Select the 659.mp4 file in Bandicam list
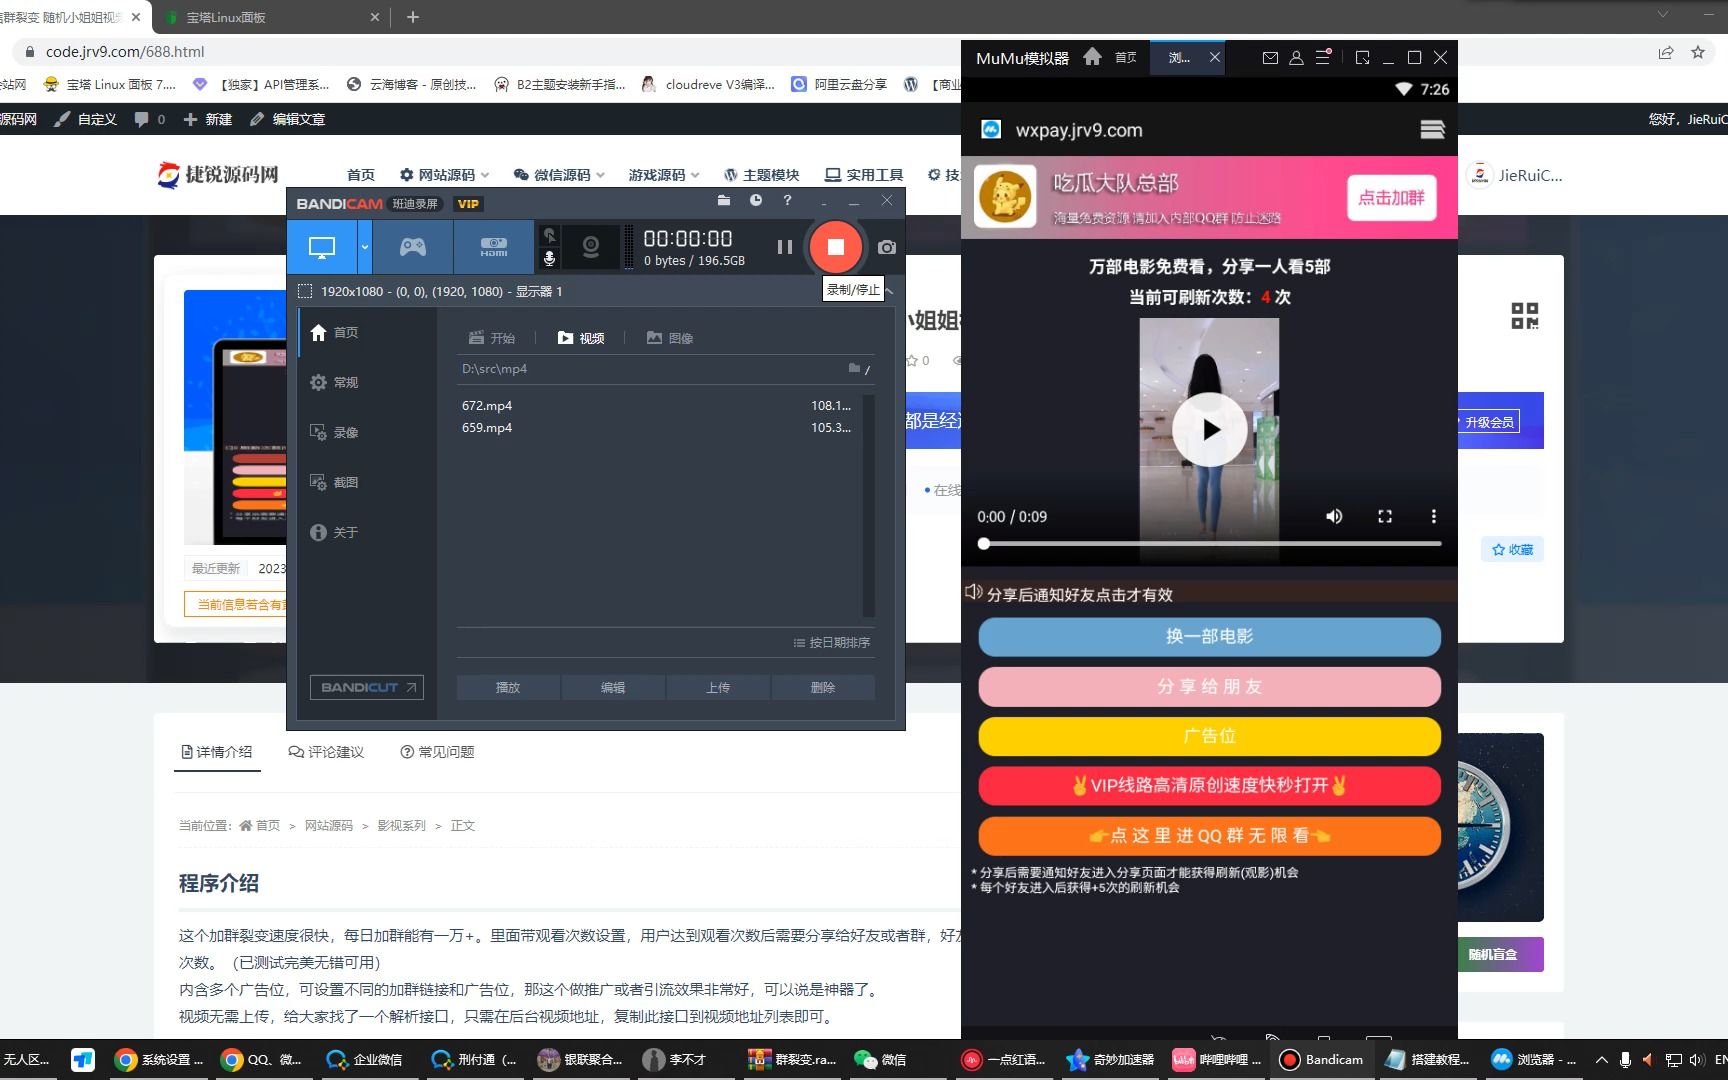The width and height of the screenshot is (1728, 1080). coord(657,428)
